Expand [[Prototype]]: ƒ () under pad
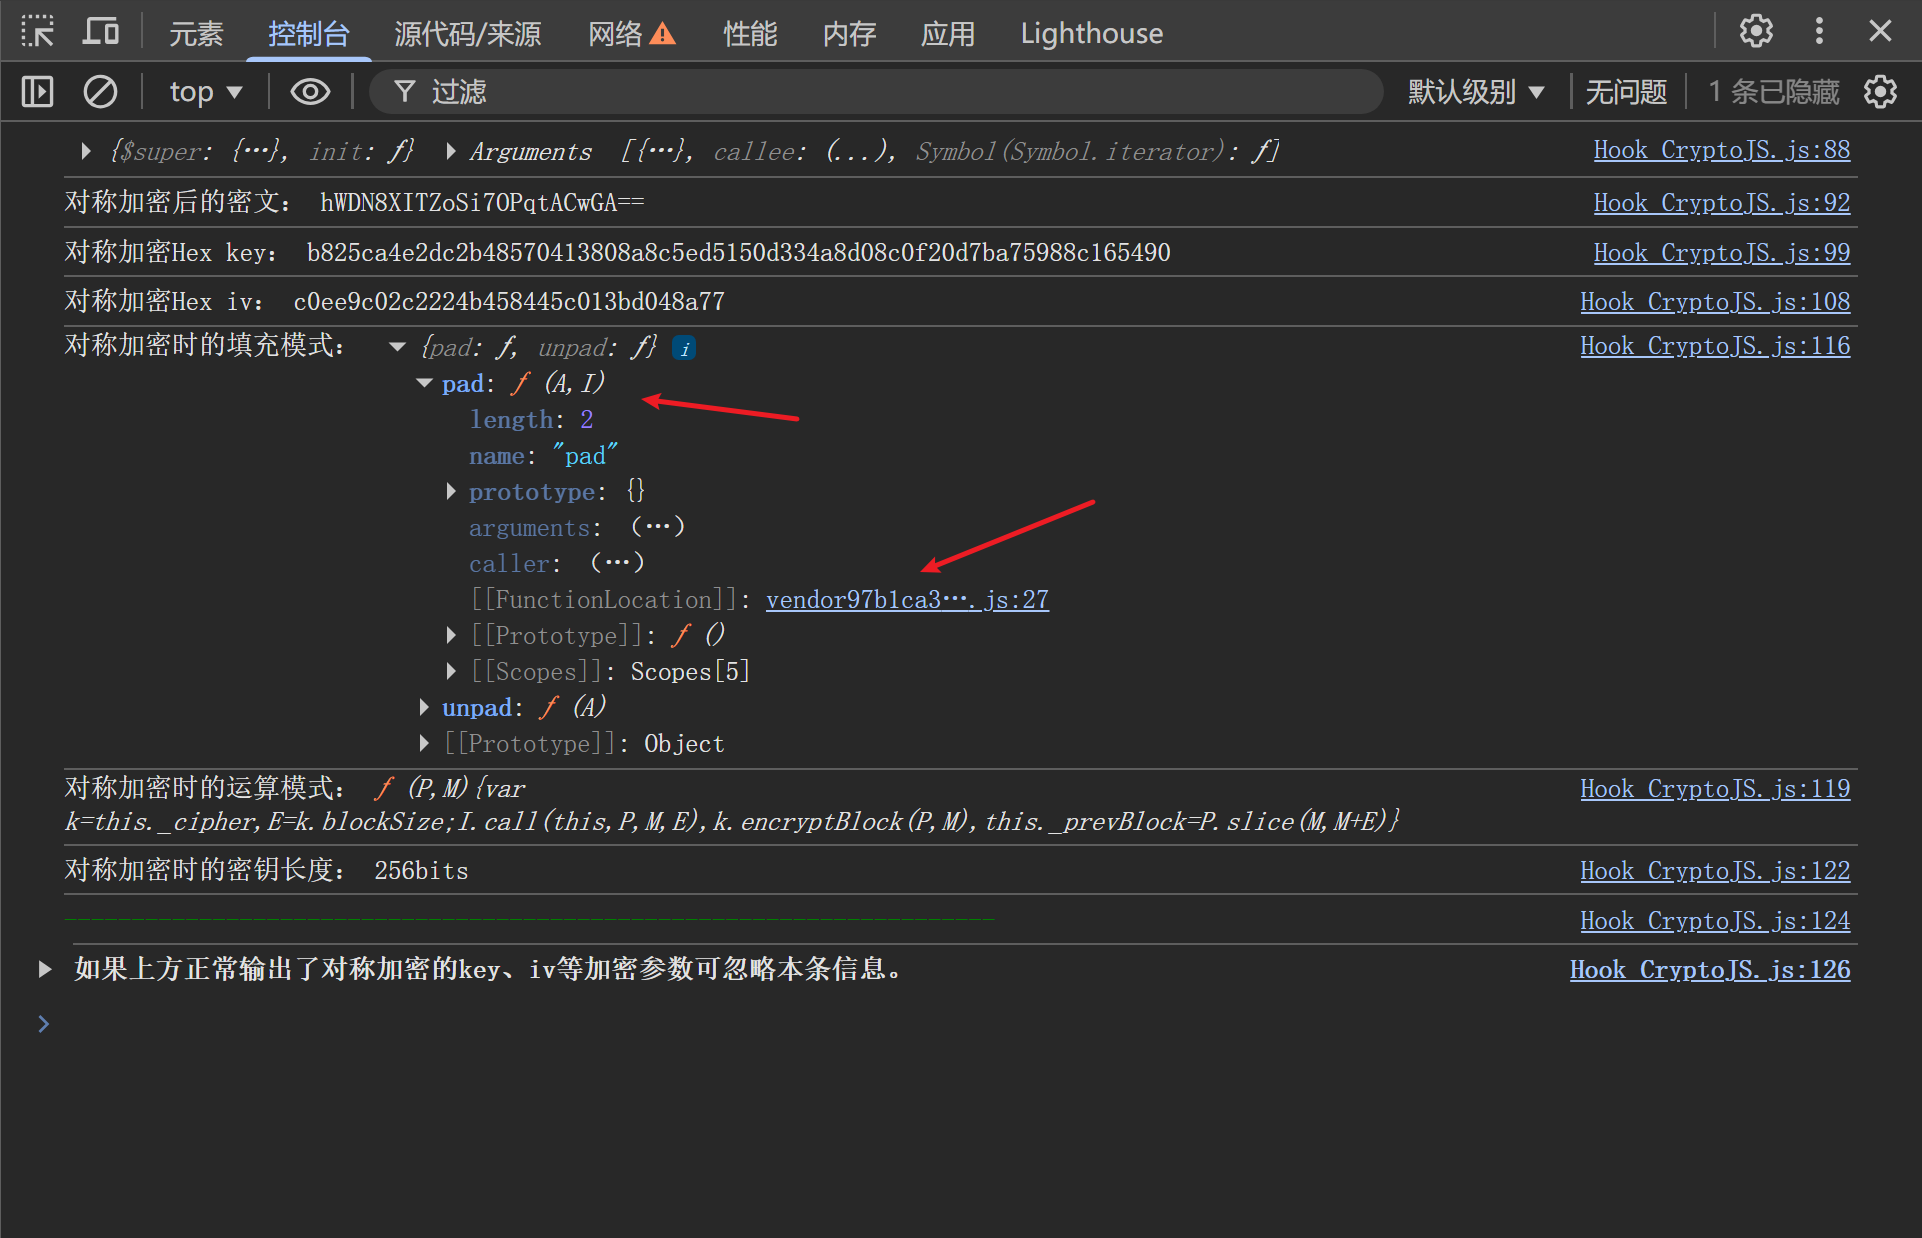 click(451, 635)
